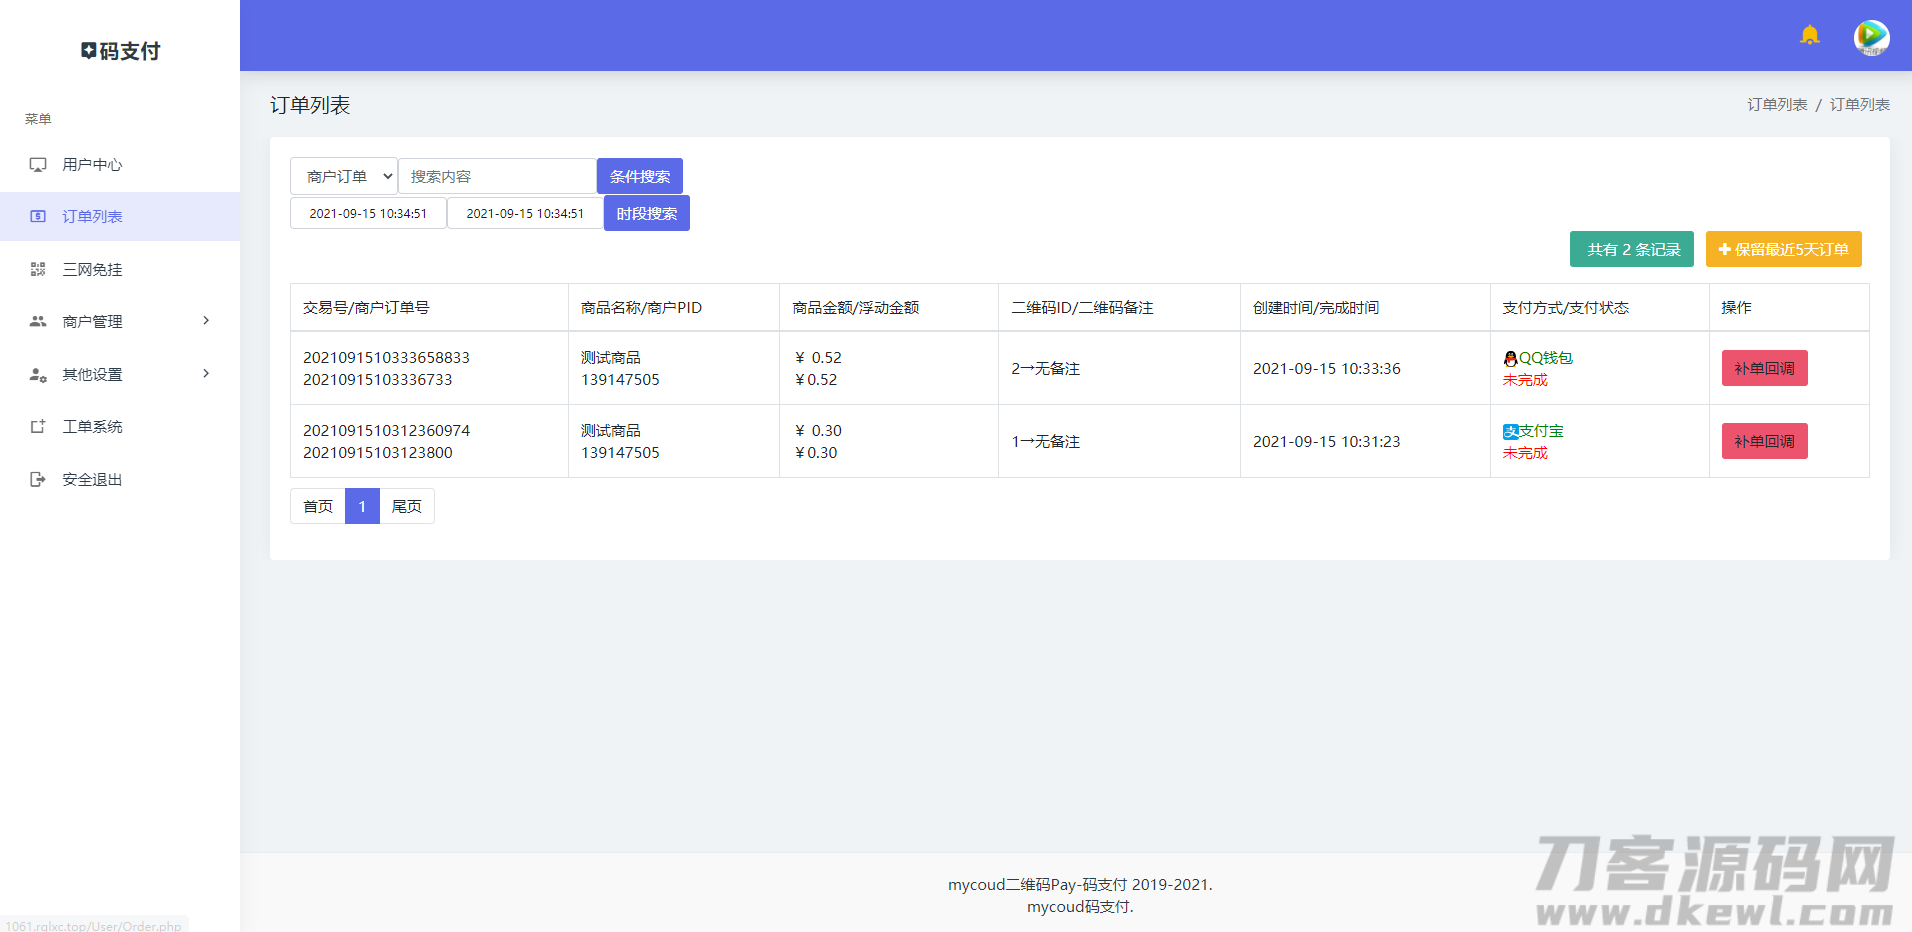Click the QQ钱包 penguin icon in first row
This screenshot has height=932, width=1912.
1510,358
